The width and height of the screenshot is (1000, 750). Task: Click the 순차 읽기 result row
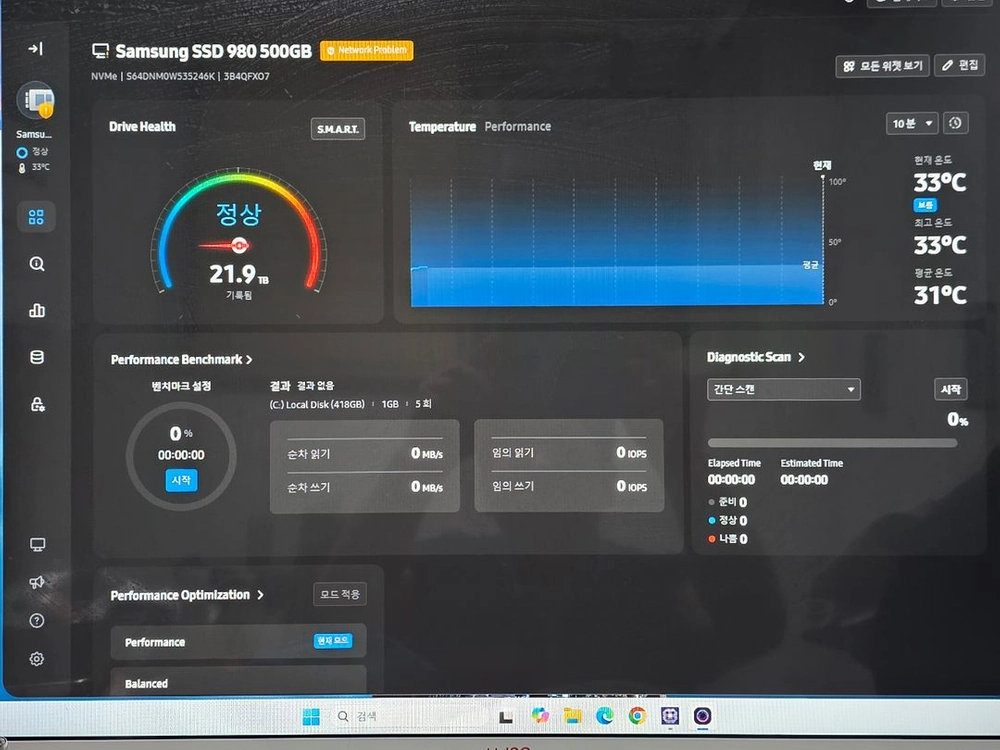(365, 454)
